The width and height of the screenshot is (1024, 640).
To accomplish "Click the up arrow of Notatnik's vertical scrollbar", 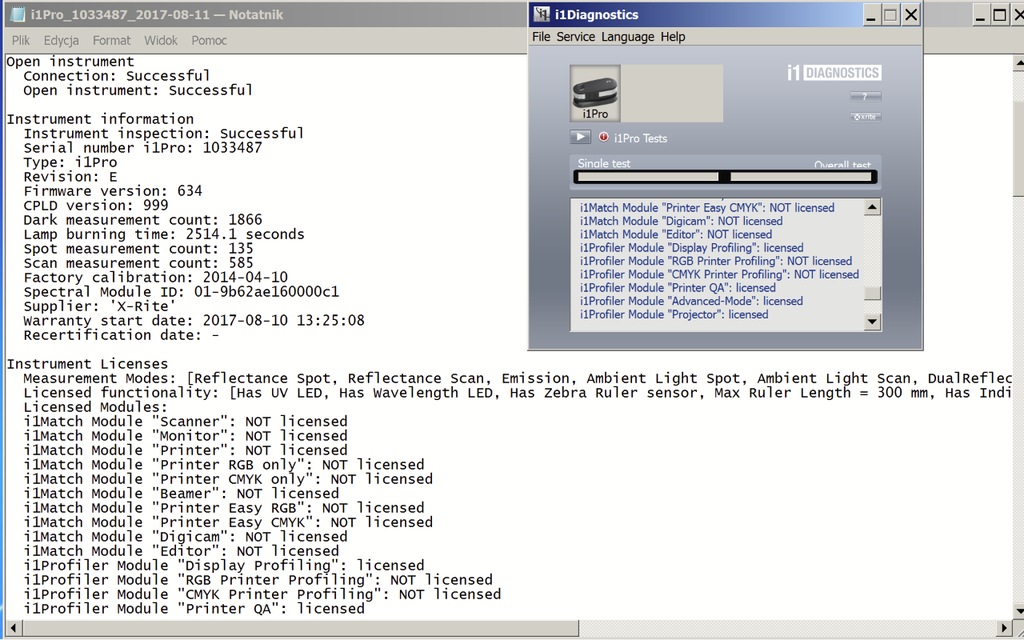I will click(x=1018, y=63).
